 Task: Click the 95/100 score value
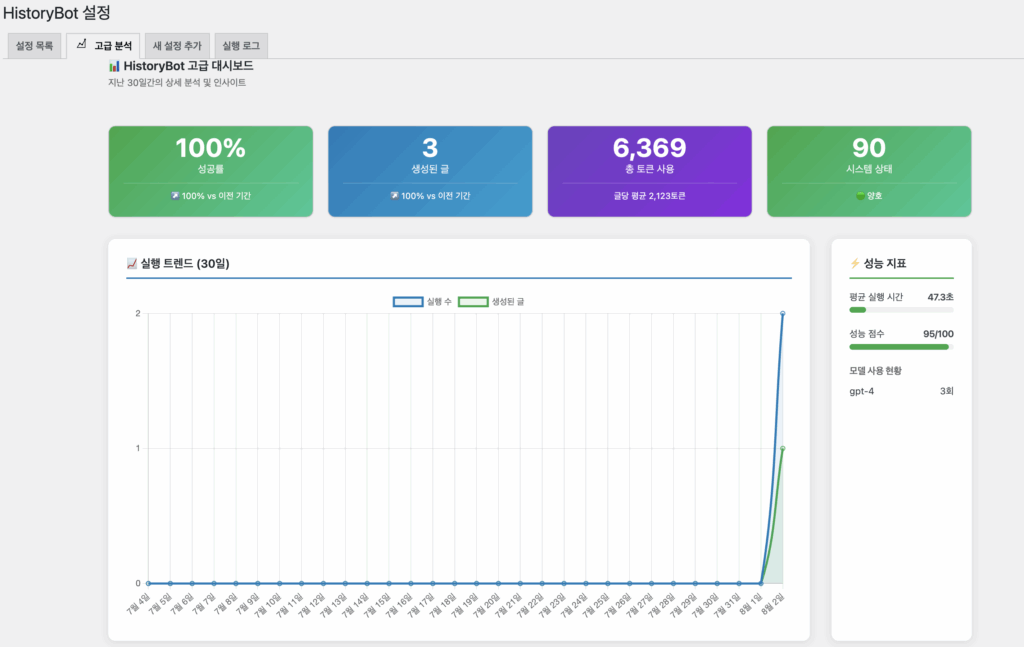[938, 334]
